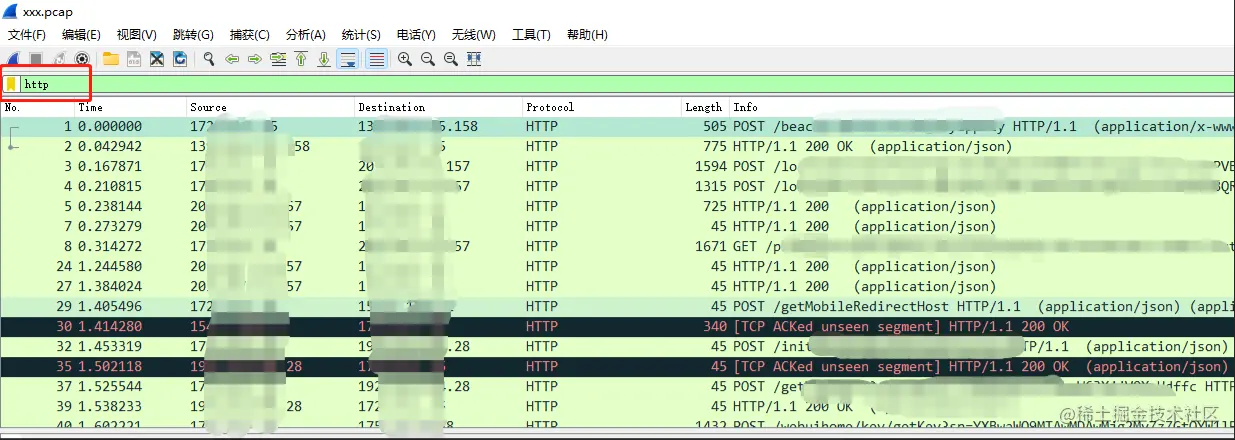Screen dimensions: 1235x440
Task: Open the 捕获(C) menu
Action: [249, 35]
